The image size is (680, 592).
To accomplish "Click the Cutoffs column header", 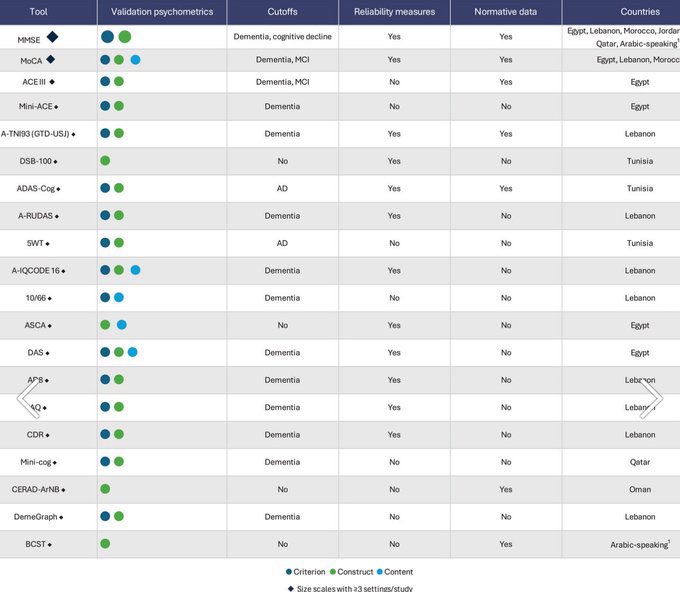I will [x=282, y=12].
